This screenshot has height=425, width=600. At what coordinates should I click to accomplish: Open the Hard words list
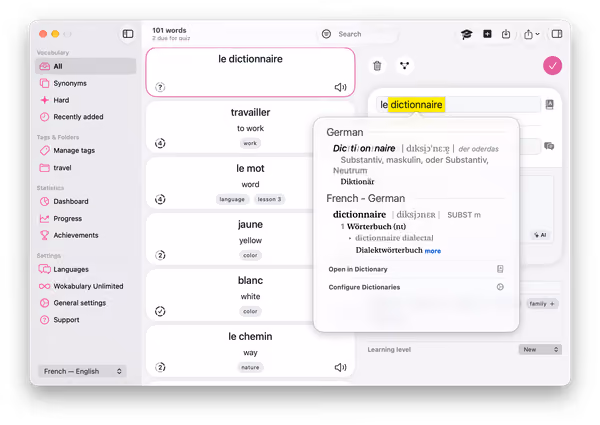click(x=86, y=100)
